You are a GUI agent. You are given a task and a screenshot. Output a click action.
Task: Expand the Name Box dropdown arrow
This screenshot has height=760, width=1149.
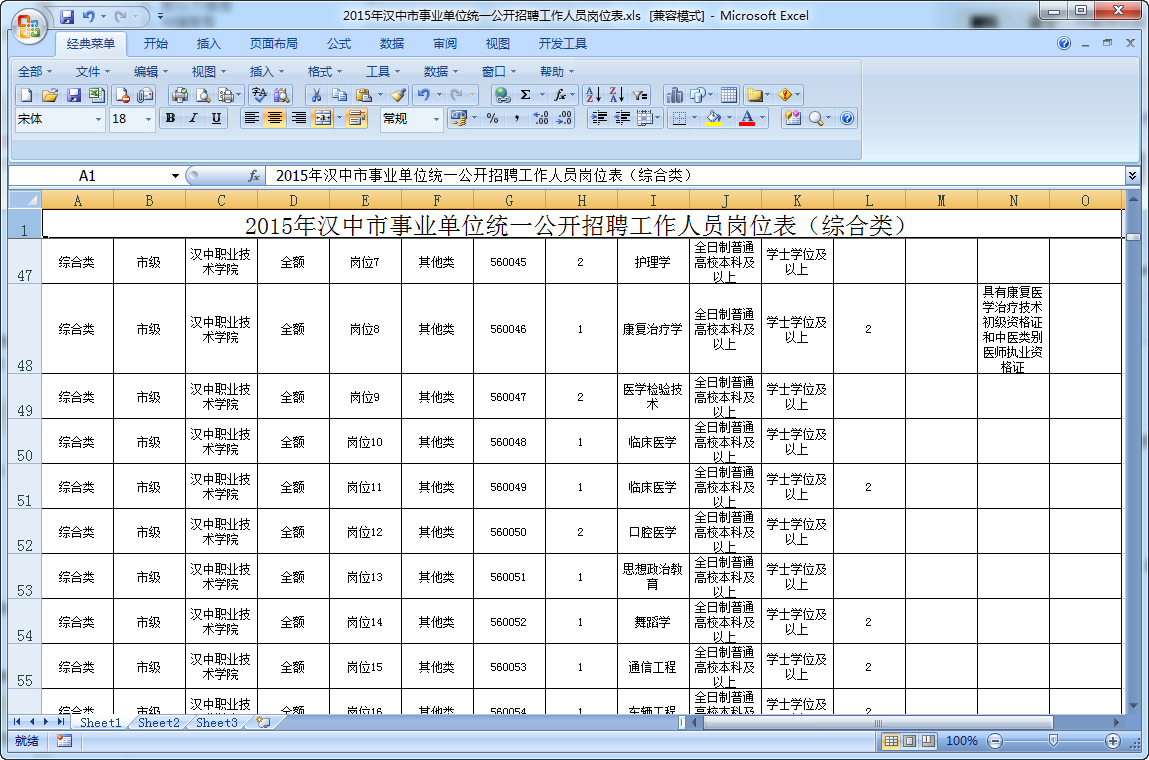click(175, 176)
